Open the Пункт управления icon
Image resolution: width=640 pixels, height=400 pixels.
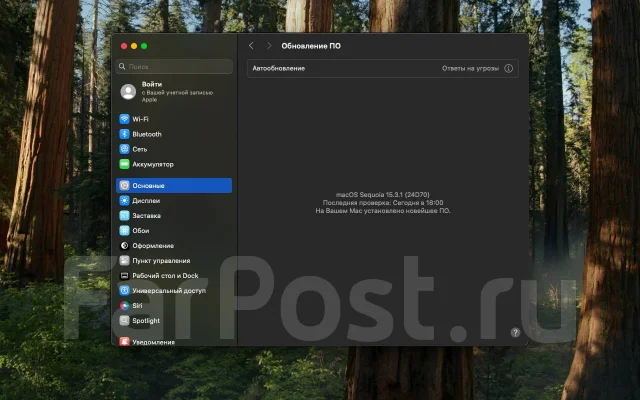tap(124, 260)
